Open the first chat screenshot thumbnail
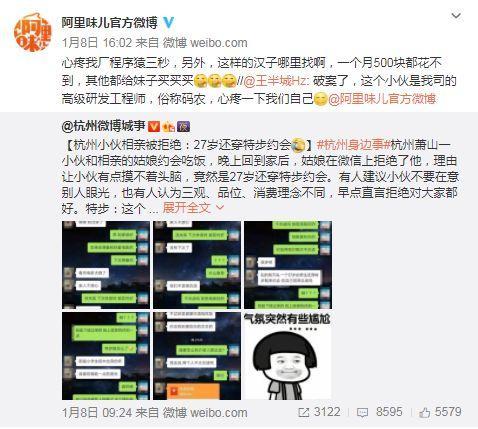Viewport: 478px width, 429px height. (x=106, y=265)
